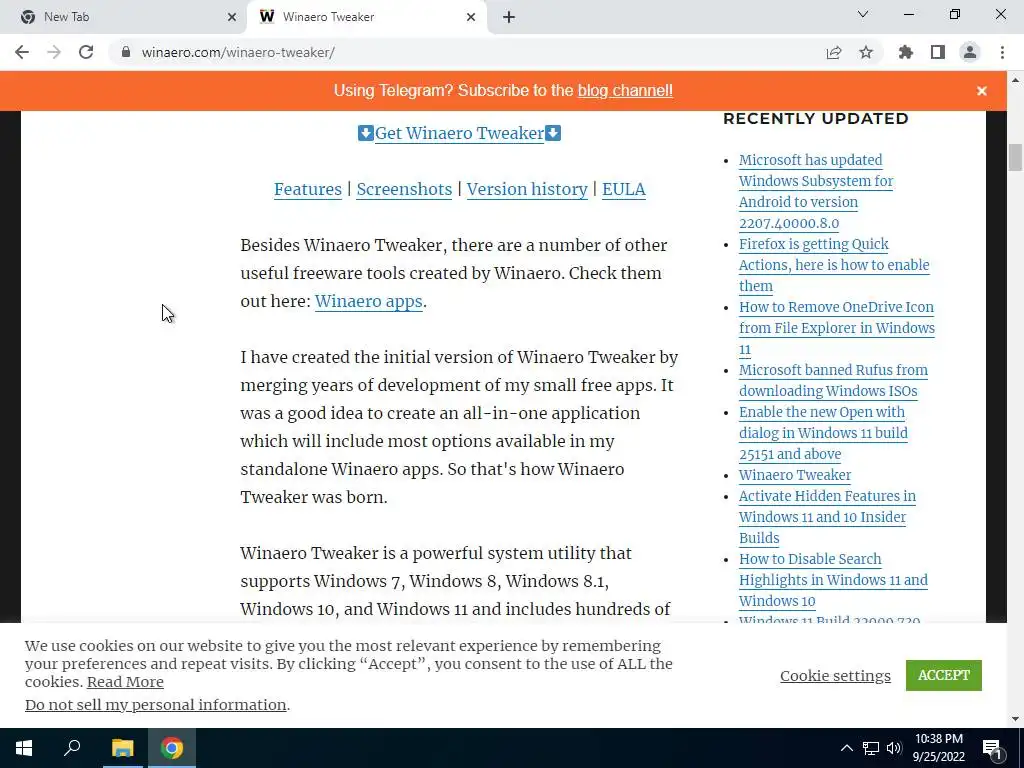Open File Explorer from the taskbar
Image resolution: width=1024 pixels, height=768 pixels.
pyautogui.click(x=122, y=748)
